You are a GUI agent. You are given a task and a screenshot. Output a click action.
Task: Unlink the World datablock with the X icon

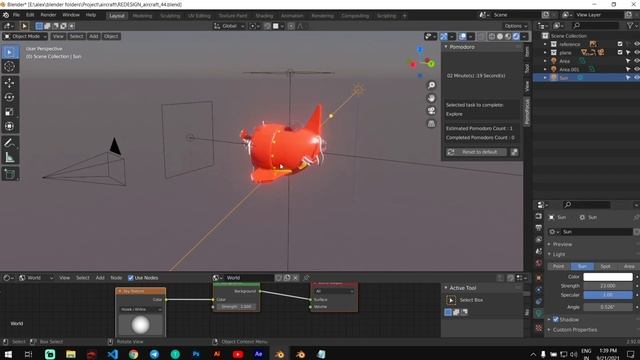pos(296,278)
